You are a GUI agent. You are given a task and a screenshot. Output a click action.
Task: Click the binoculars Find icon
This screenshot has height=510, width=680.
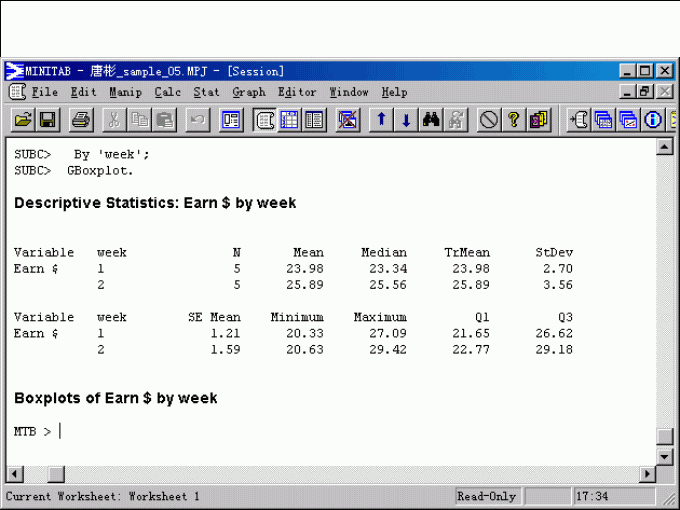pos(431,120)
